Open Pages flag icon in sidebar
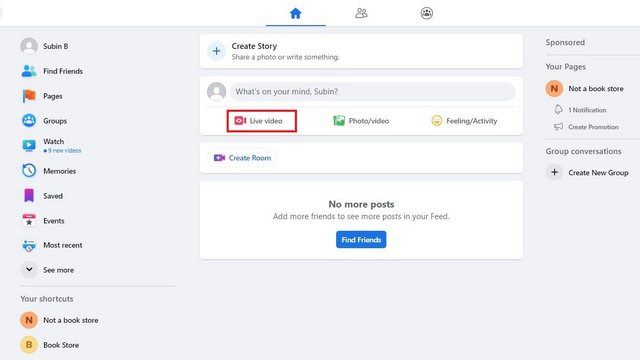The image size is (640, 360). click(29, 96)
